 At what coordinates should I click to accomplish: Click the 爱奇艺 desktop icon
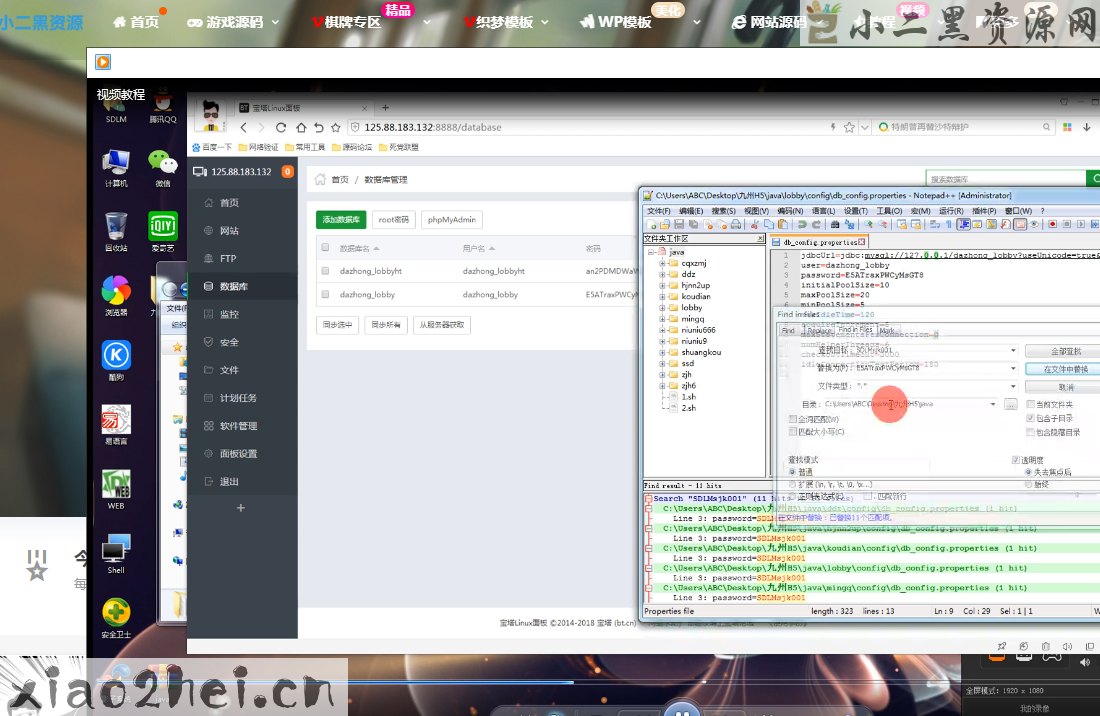click(163, 231)
